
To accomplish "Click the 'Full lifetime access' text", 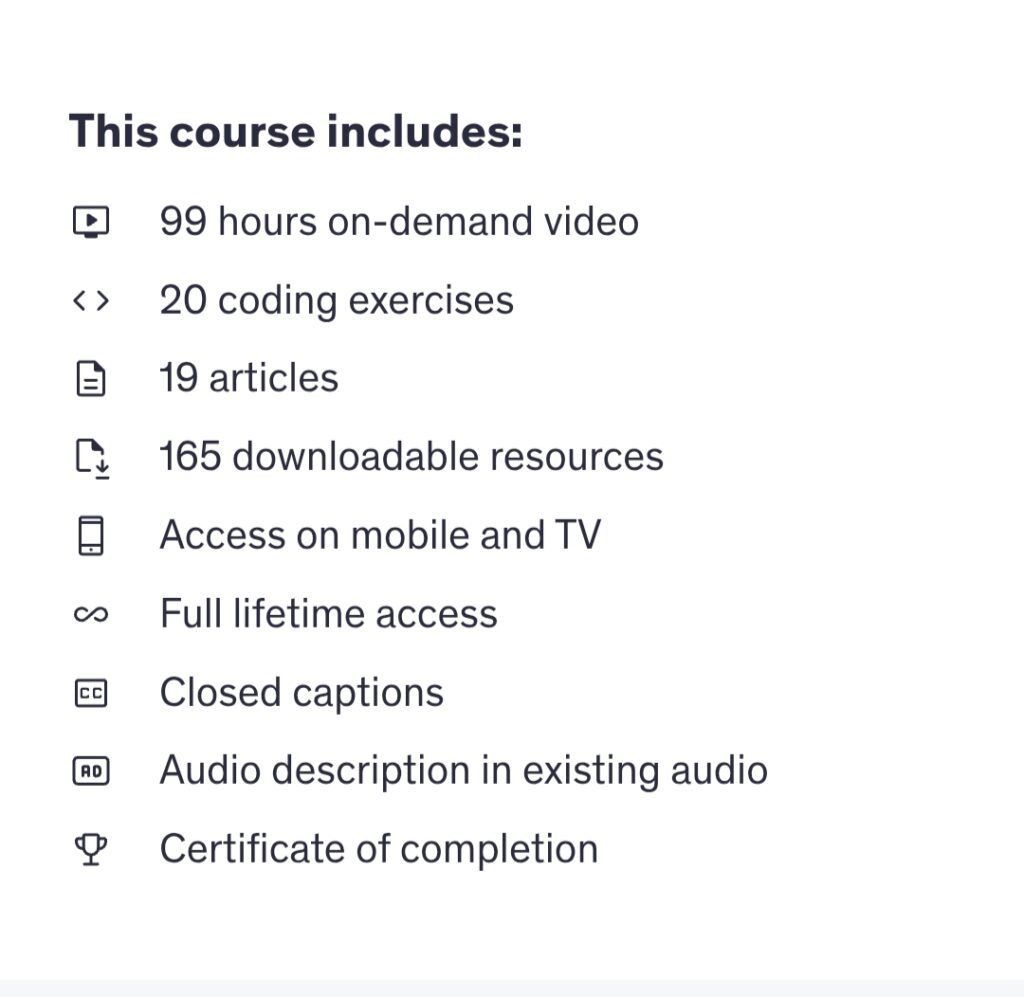I will coord(328,614).
